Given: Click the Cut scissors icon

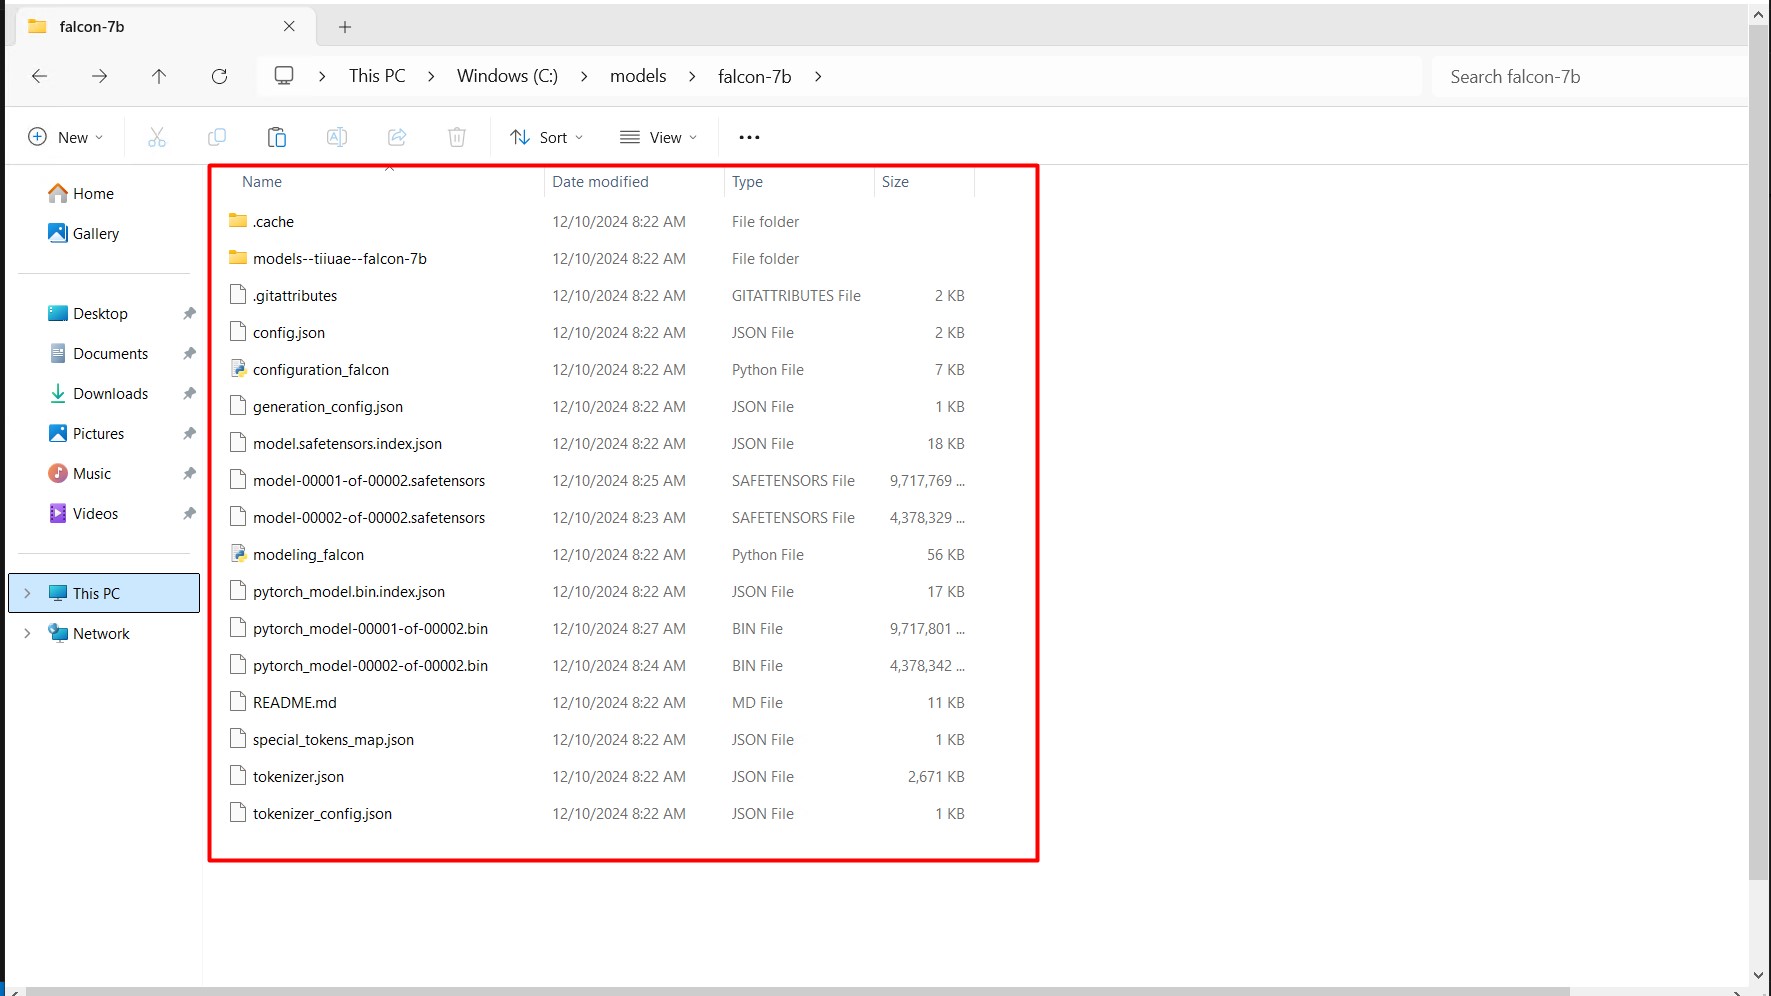Looking at the screenshot, I should coord(157,137).
